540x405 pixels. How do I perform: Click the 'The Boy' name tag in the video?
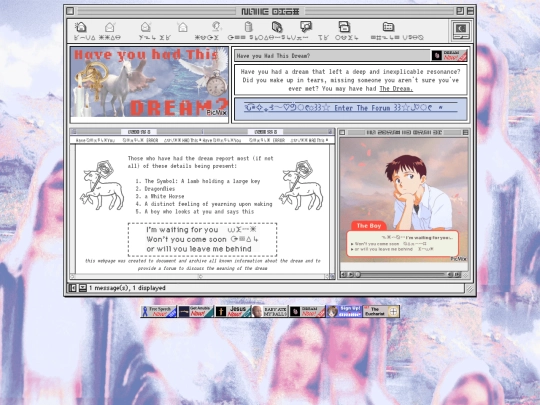tap(369, 226)
